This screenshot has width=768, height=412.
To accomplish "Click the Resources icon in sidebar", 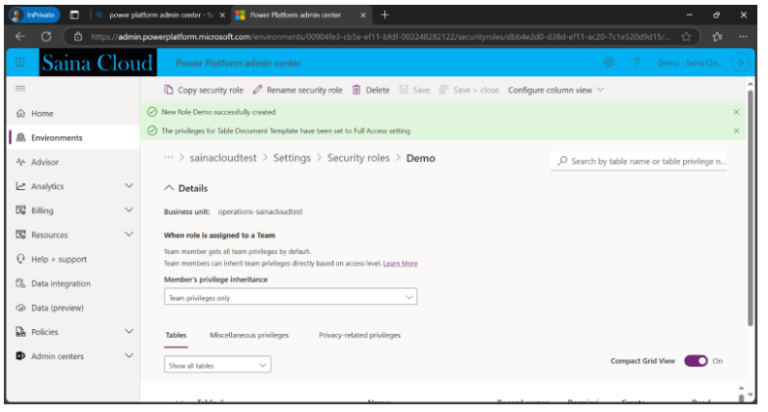I will pos(21,234).
